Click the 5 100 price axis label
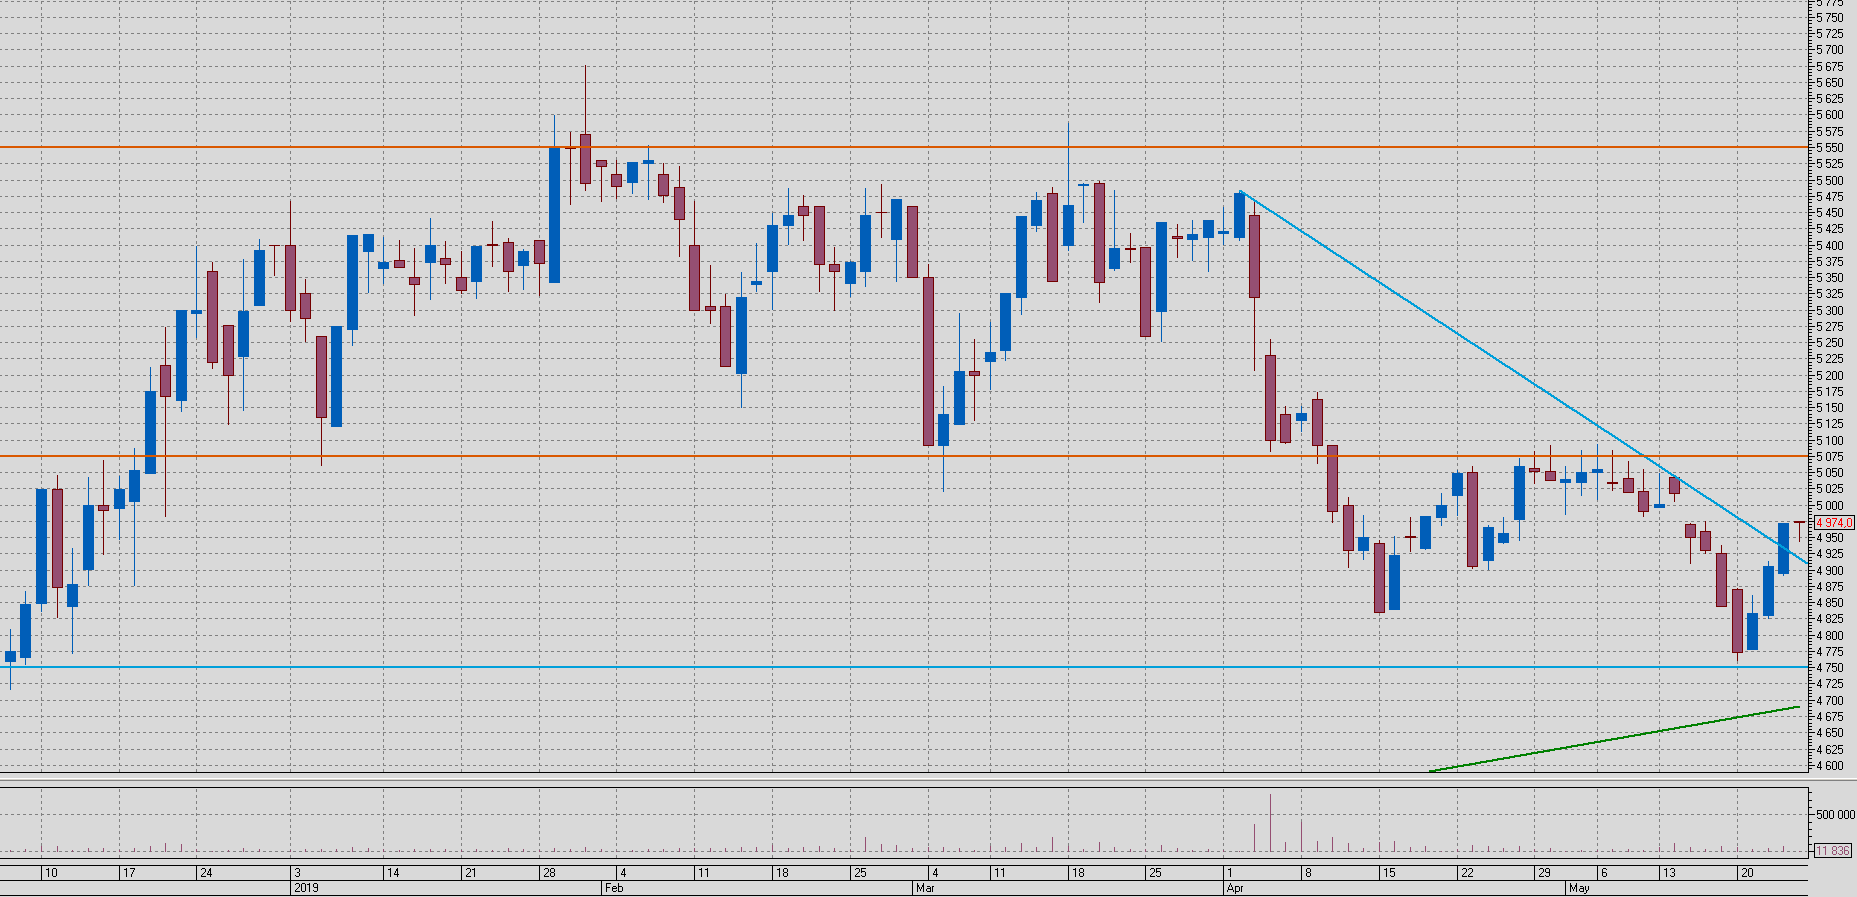The height and width of the screenshot is (897, 1857). tap(1830, 441)
